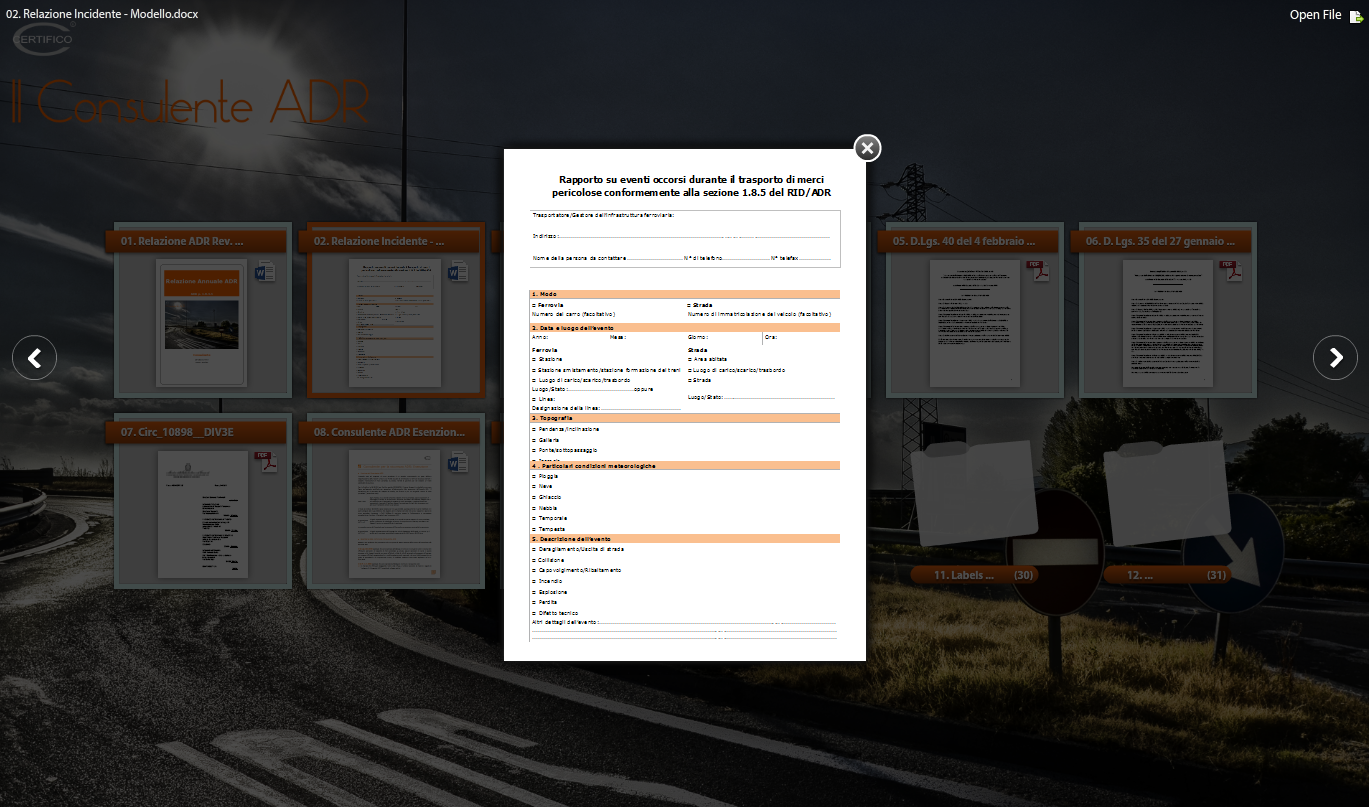Close the document preview with the X button
The width and height of the screenshot is (1369, 807).
coord(867,148)
